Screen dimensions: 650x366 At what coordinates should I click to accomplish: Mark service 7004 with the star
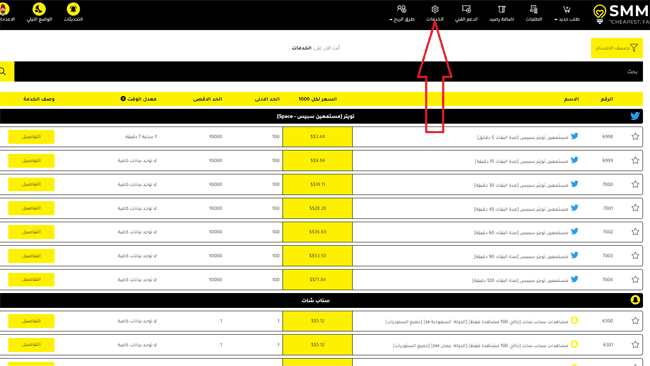[635, 279]
